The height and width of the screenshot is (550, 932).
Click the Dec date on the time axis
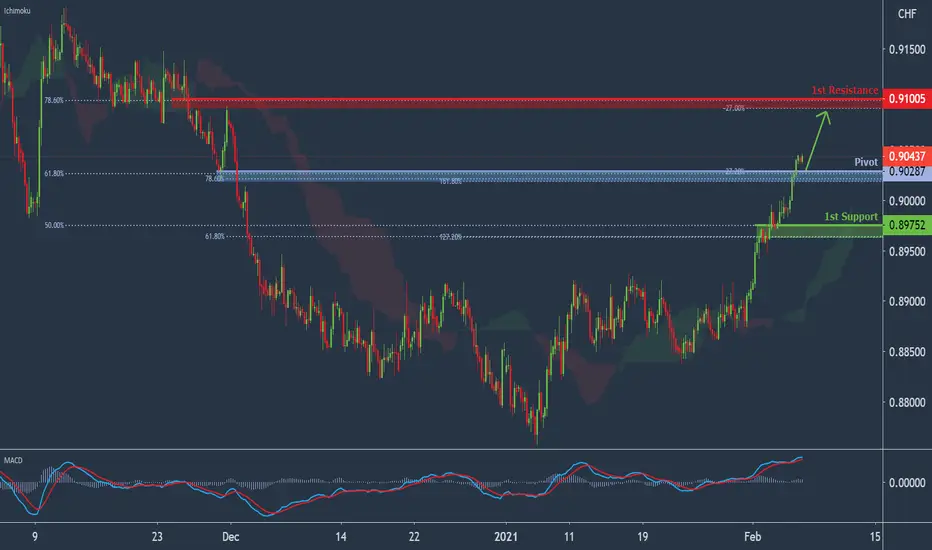coord(231,537)
